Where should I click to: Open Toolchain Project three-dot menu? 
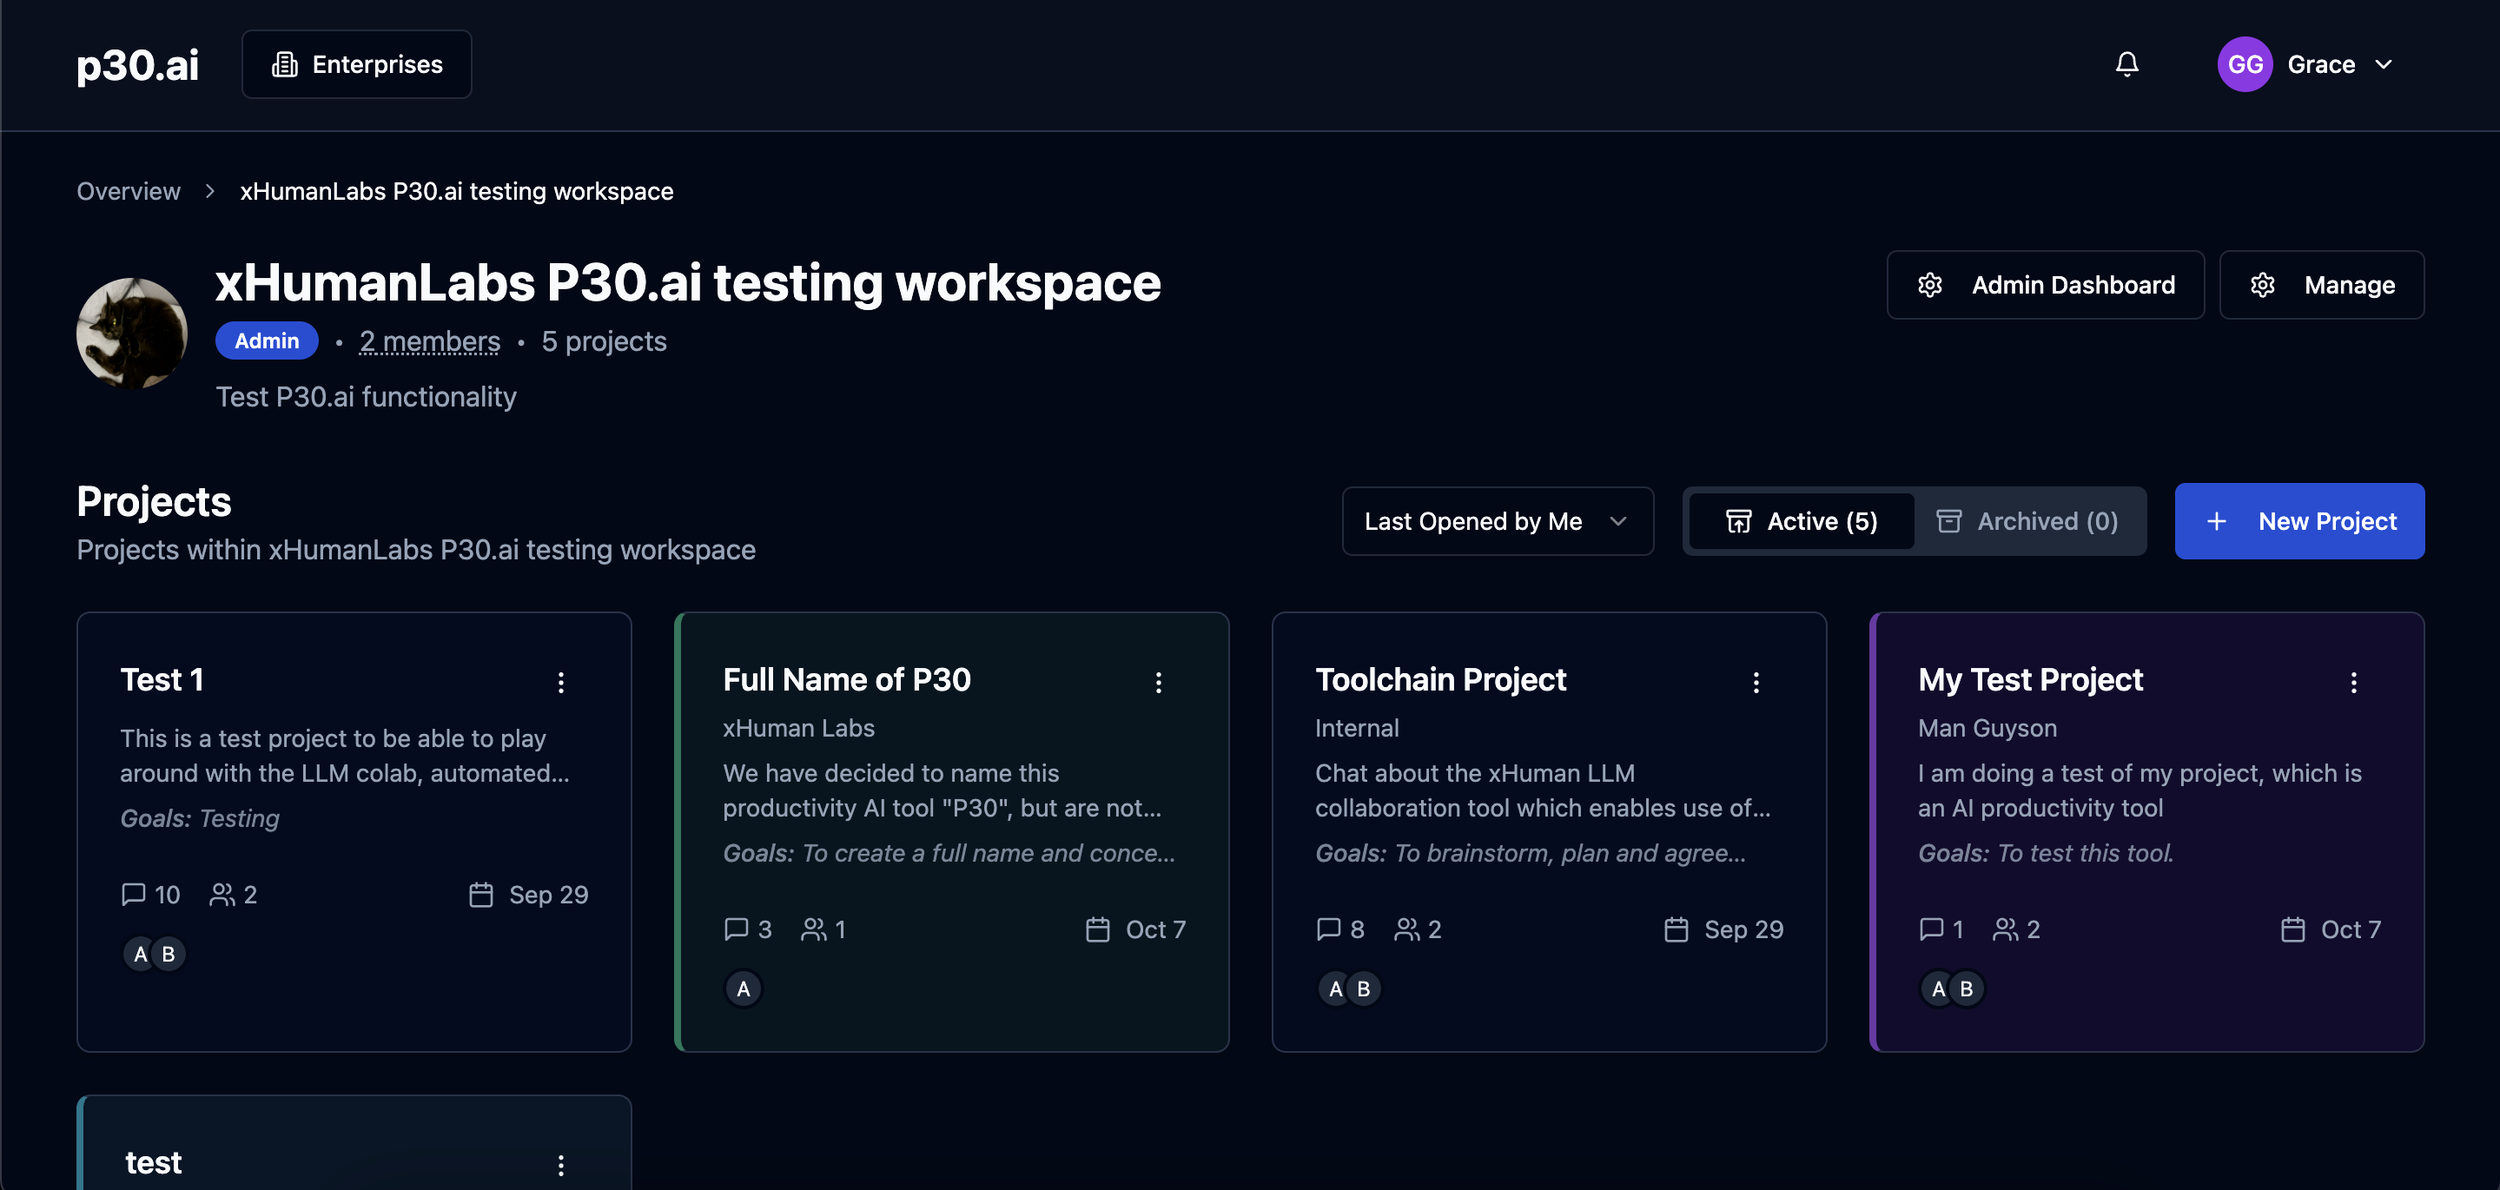1756,682
